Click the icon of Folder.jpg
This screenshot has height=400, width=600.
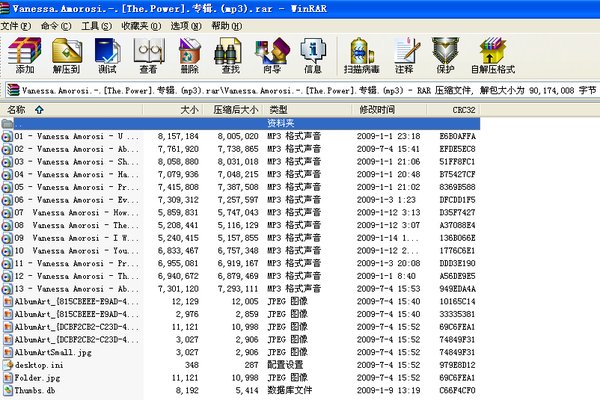point(8,378)
